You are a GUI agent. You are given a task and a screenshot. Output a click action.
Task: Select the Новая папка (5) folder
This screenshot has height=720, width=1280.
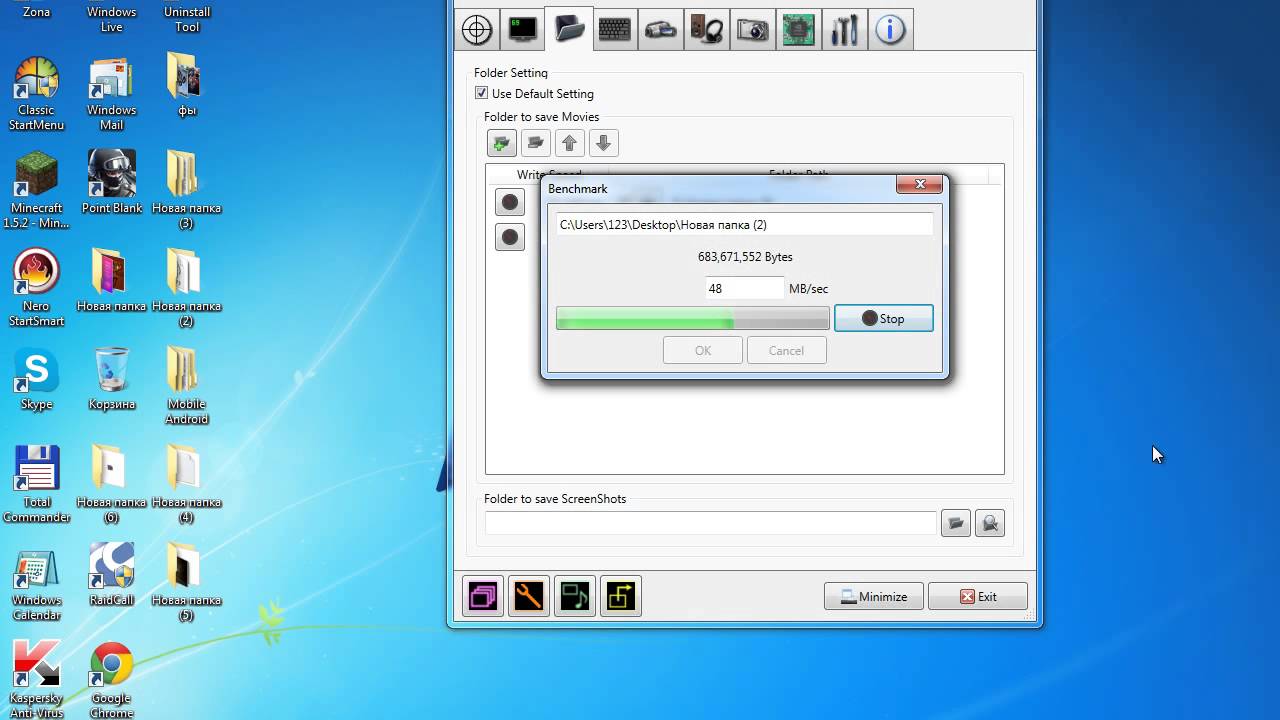pos(186,583)
